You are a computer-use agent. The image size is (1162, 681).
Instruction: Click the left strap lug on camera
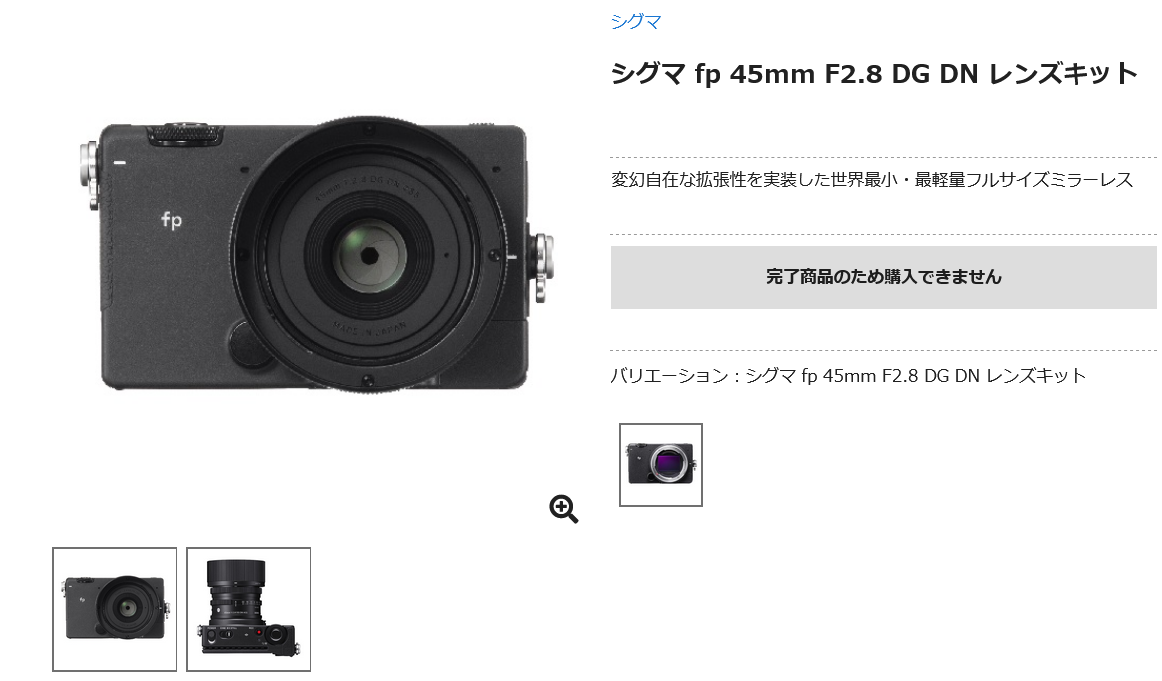point(90,175)
